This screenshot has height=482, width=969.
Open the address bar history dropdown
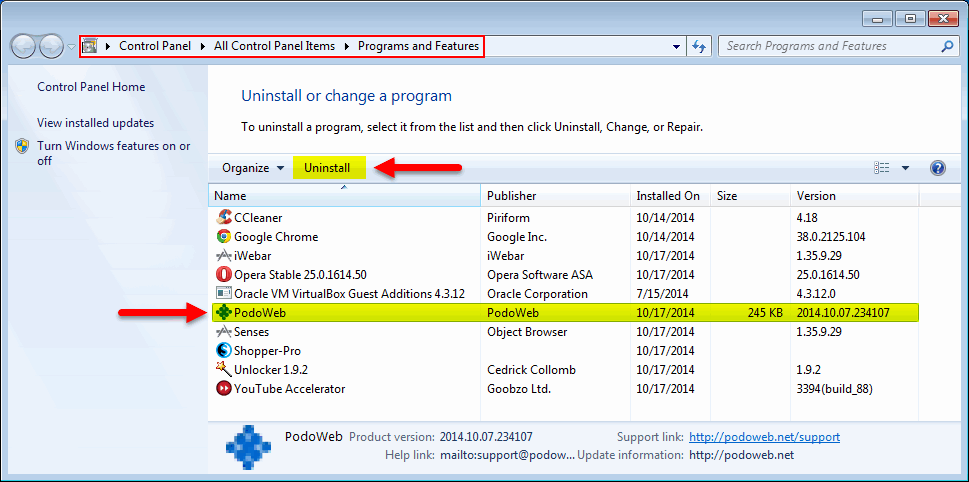pyautogui.click(x=675, y=47)
